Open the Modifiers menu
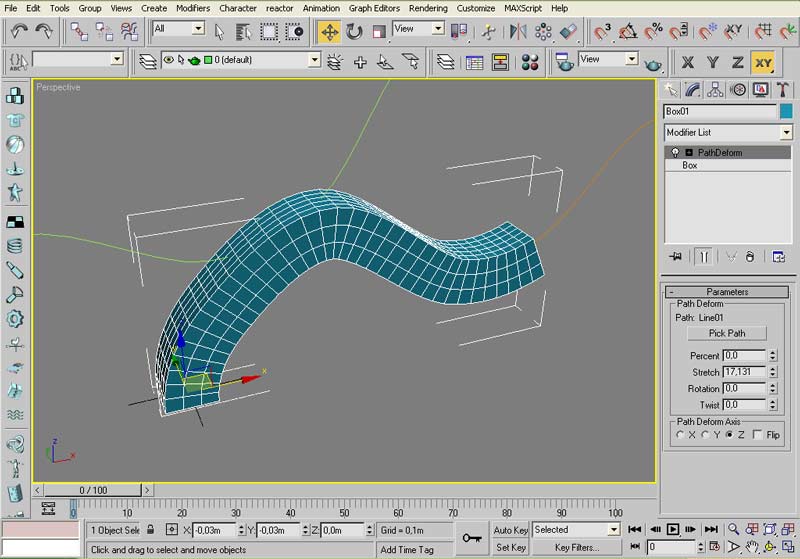 (x=193, y=8)
